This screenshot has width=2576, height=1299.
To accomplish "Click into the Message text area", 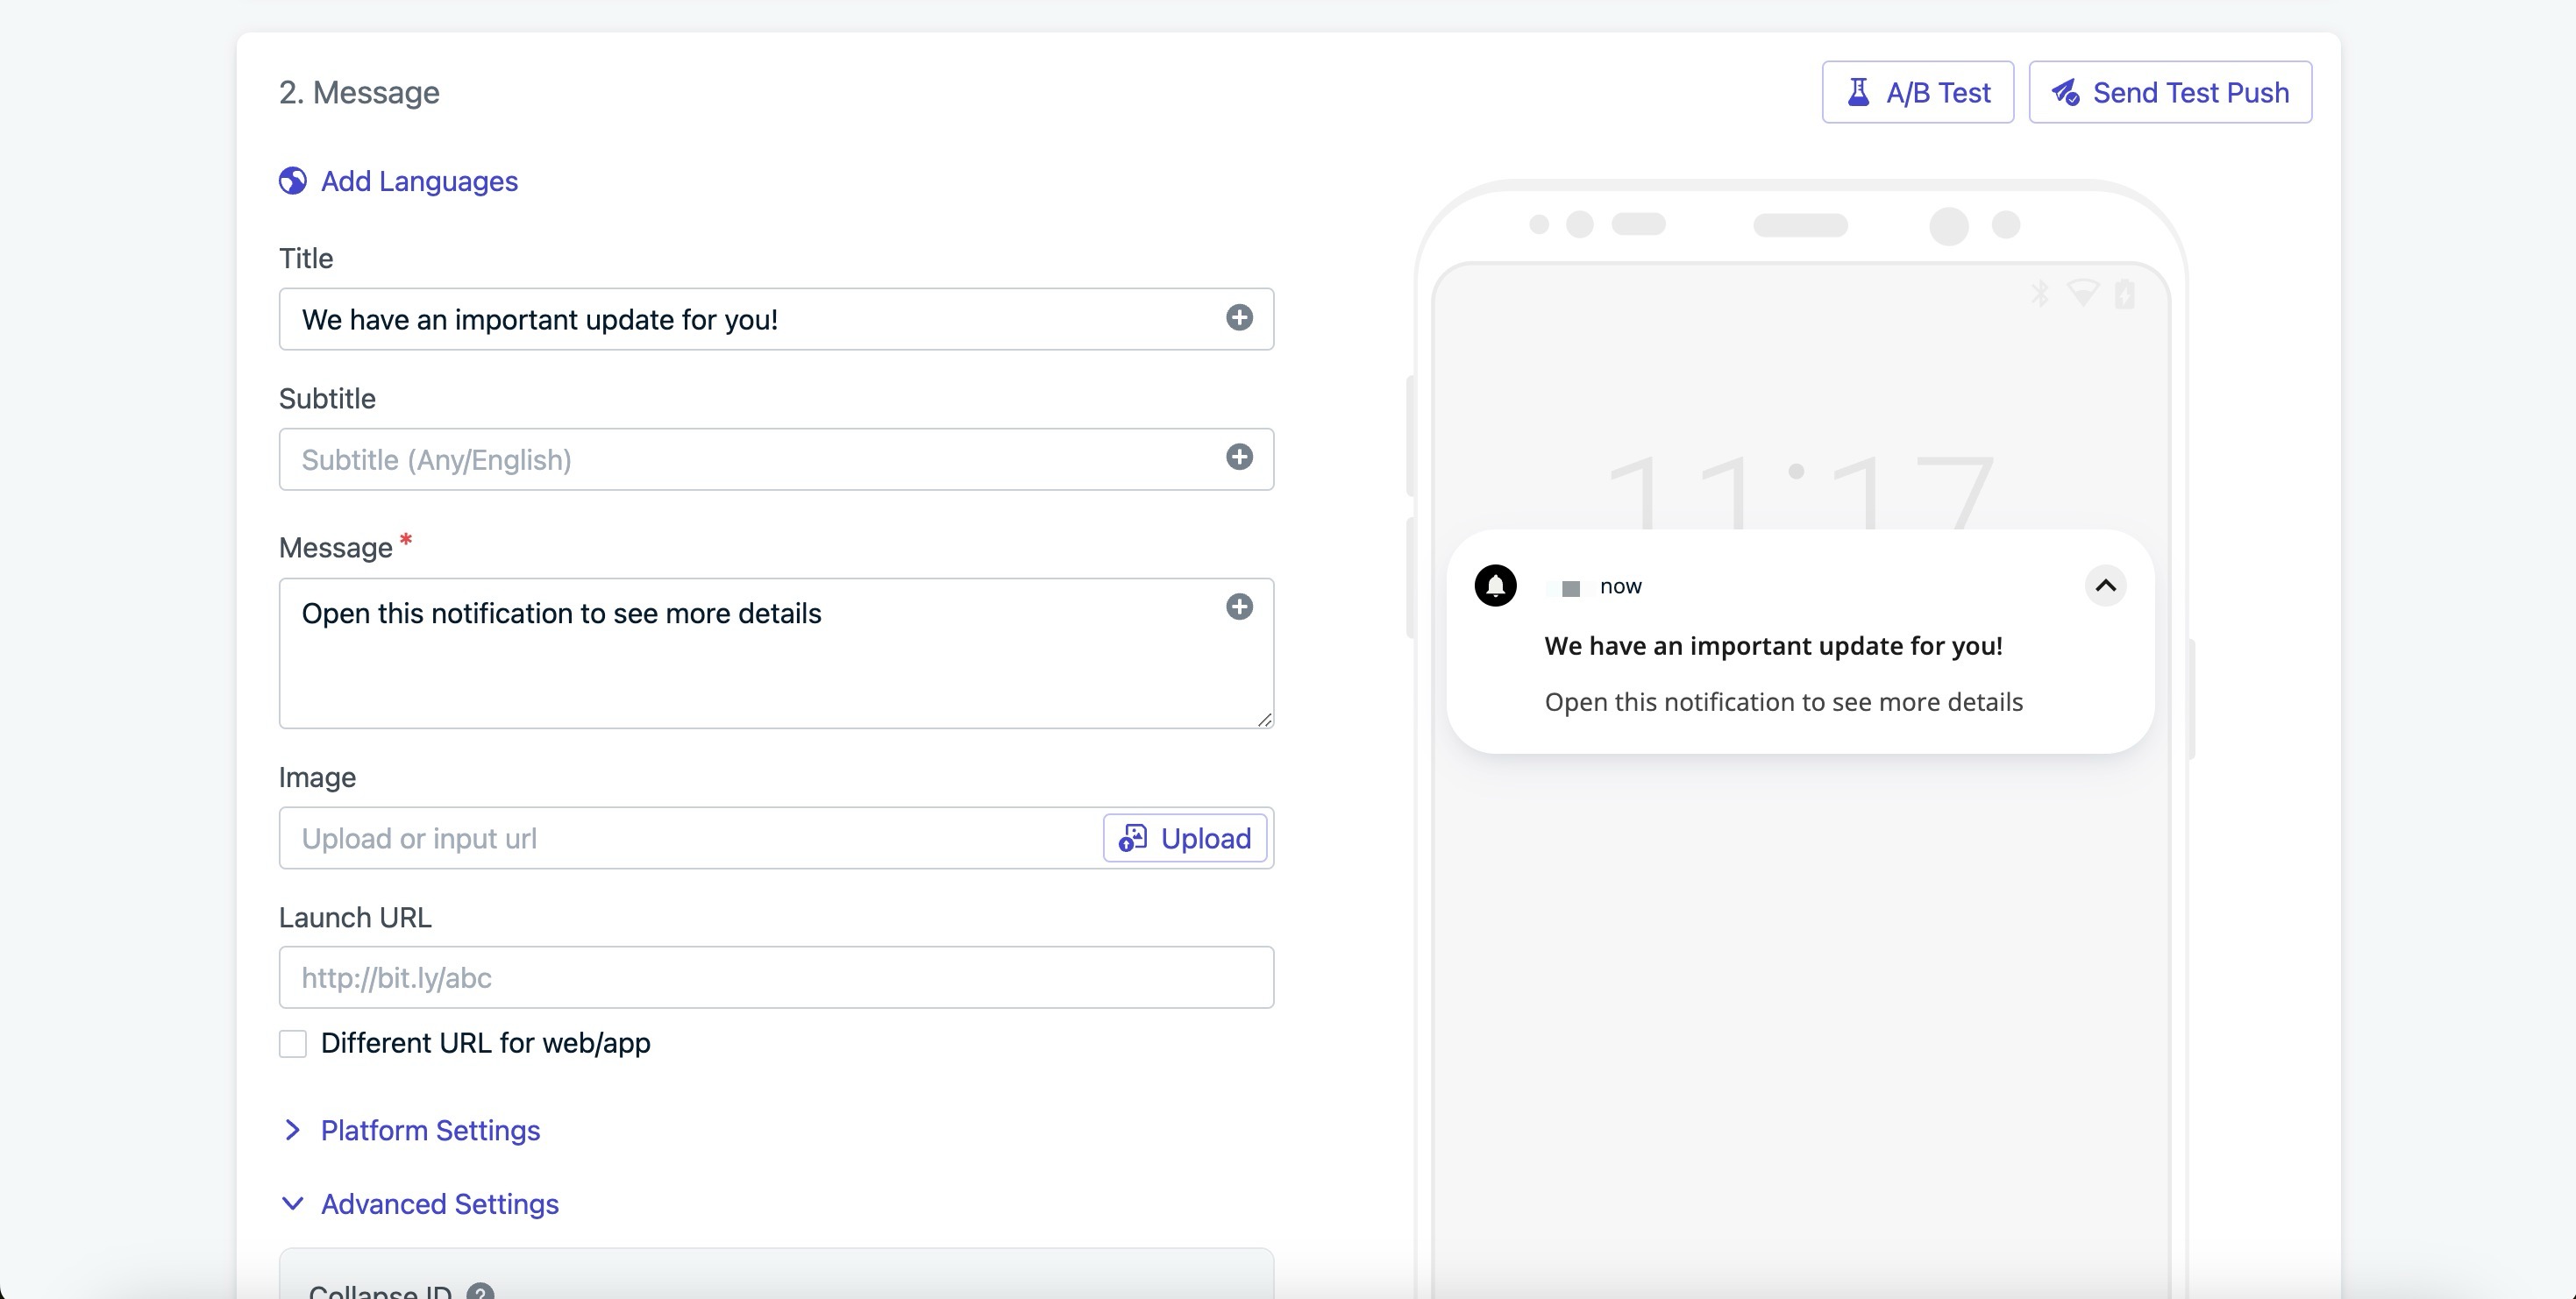I will pyautogui.click(x=776, y=653).
